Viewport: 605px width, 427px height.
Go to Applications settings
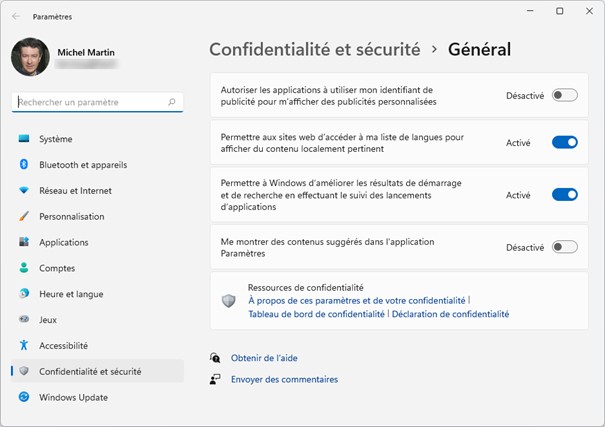[64, 242]
